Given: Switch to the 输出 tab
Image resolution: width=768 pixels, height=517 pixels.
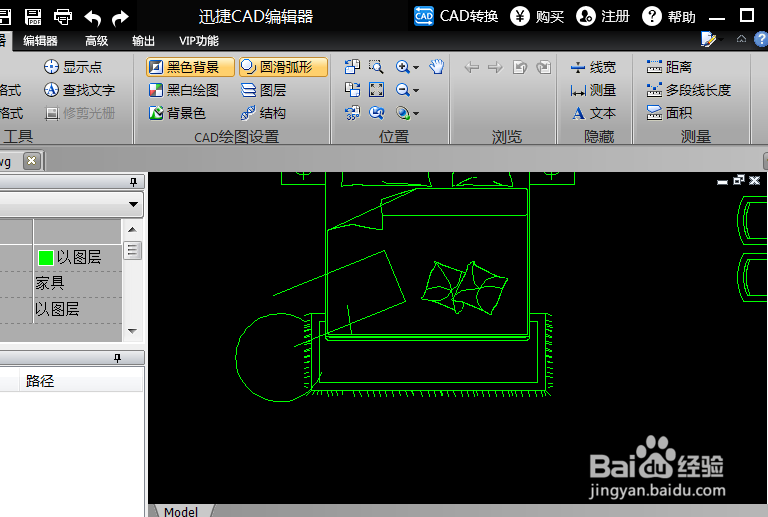Looking at the screenshot, I should tap(144, 41).
